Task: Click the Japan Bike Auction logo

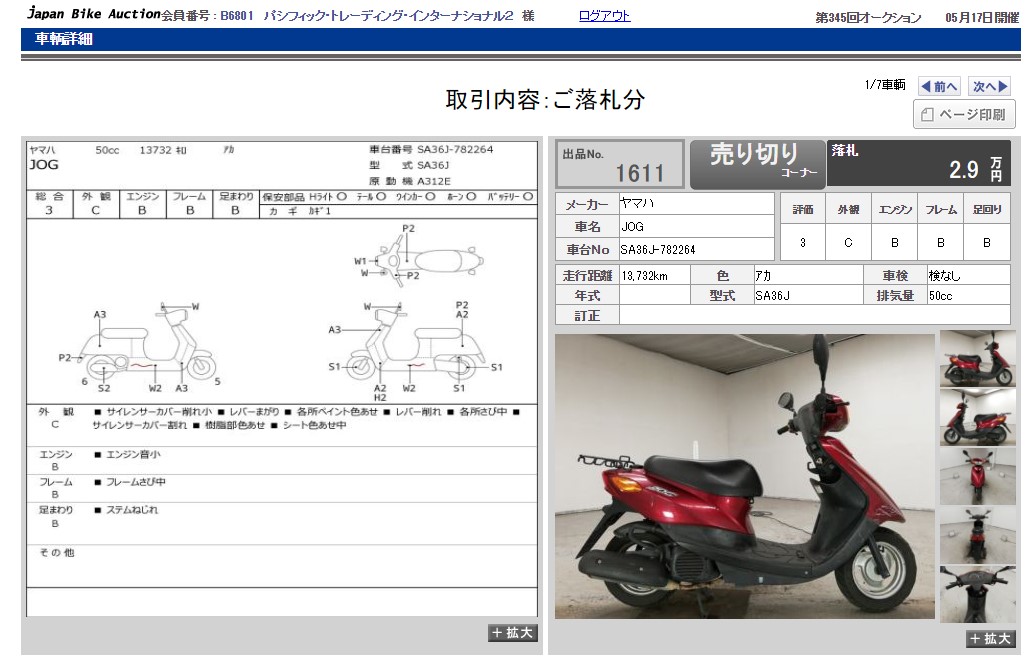Action: point(94,13)
